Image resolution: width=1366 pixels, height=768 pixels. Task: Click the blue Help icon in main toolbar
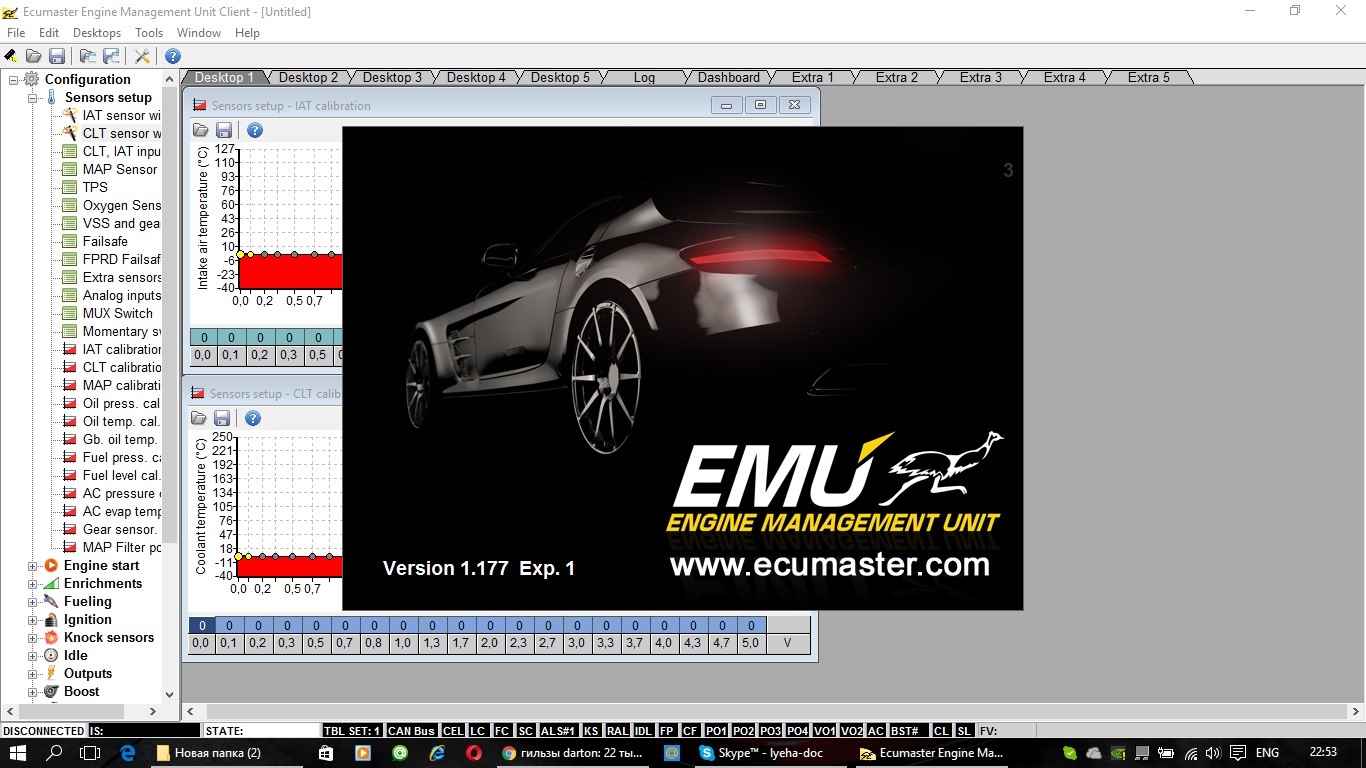[173, 56]
